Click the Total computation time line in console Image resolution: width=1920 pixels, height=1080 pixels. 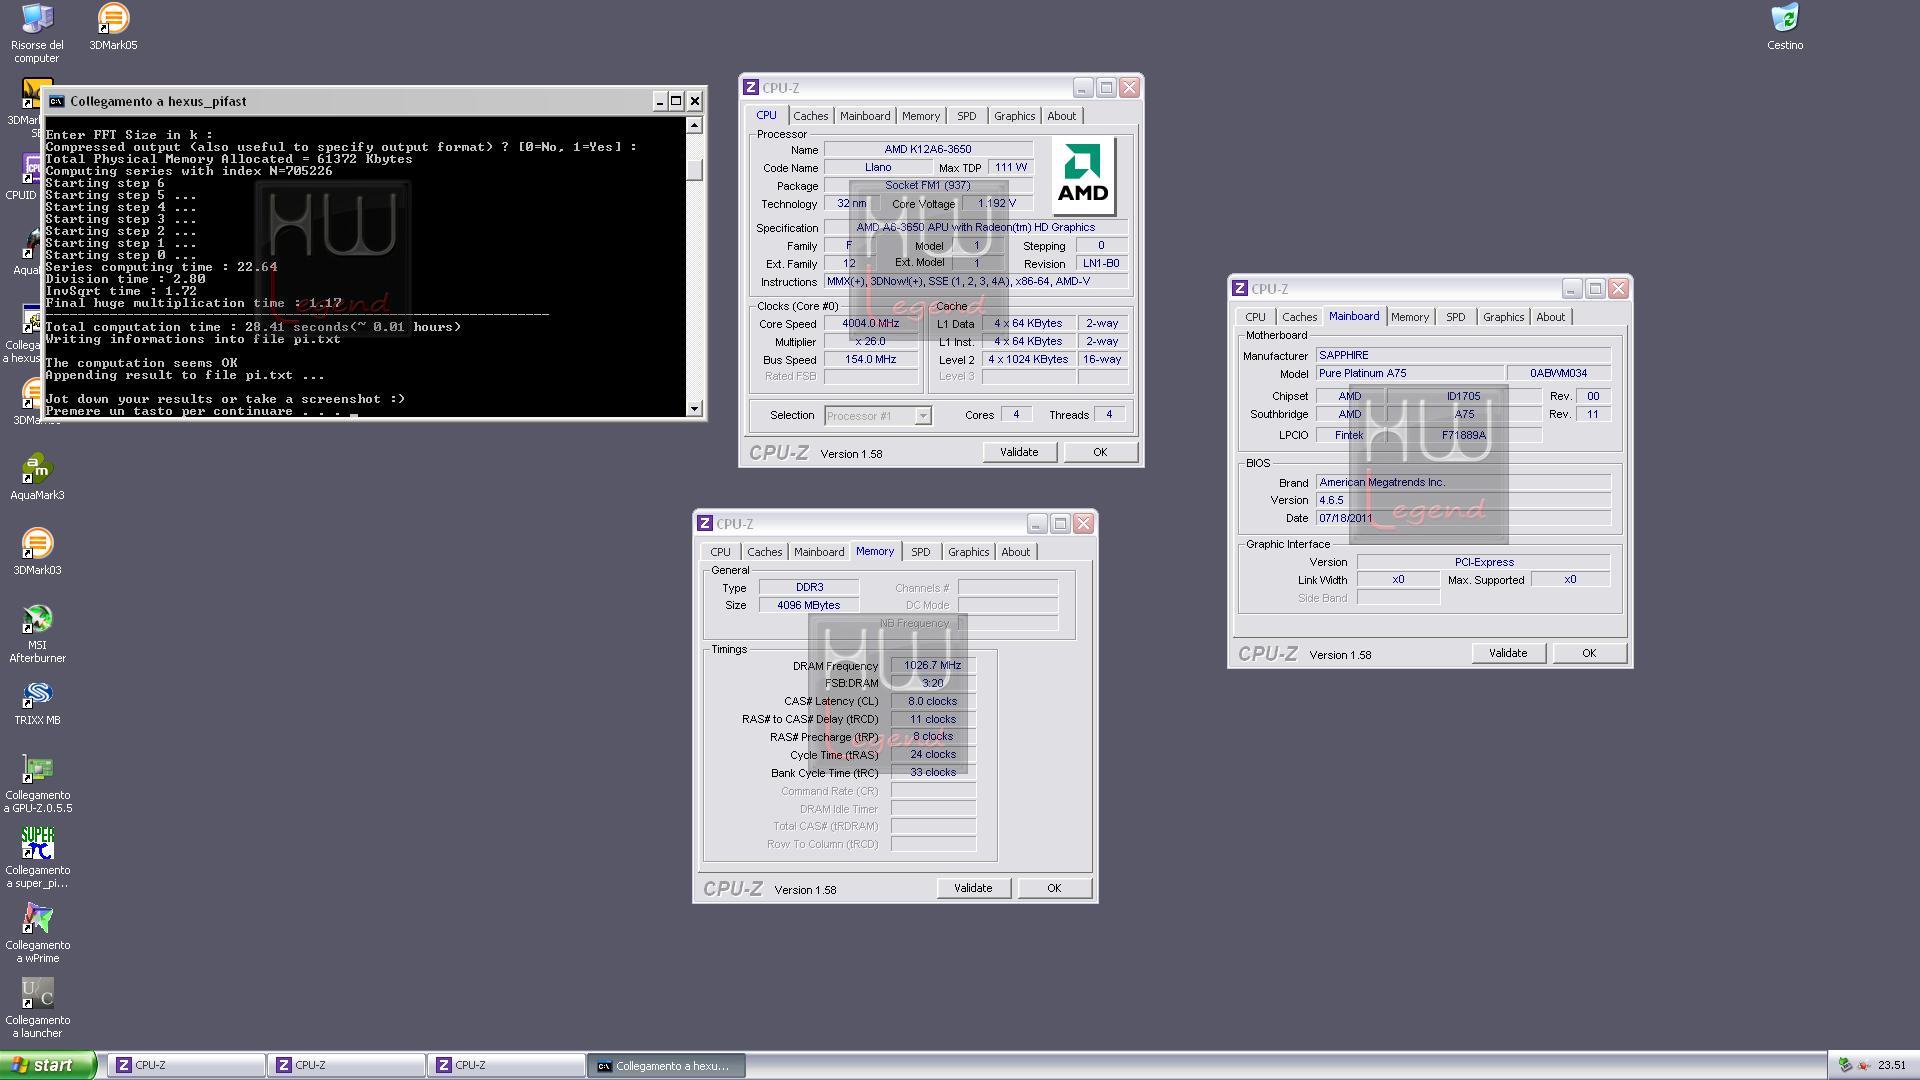(x=253, y=327)
